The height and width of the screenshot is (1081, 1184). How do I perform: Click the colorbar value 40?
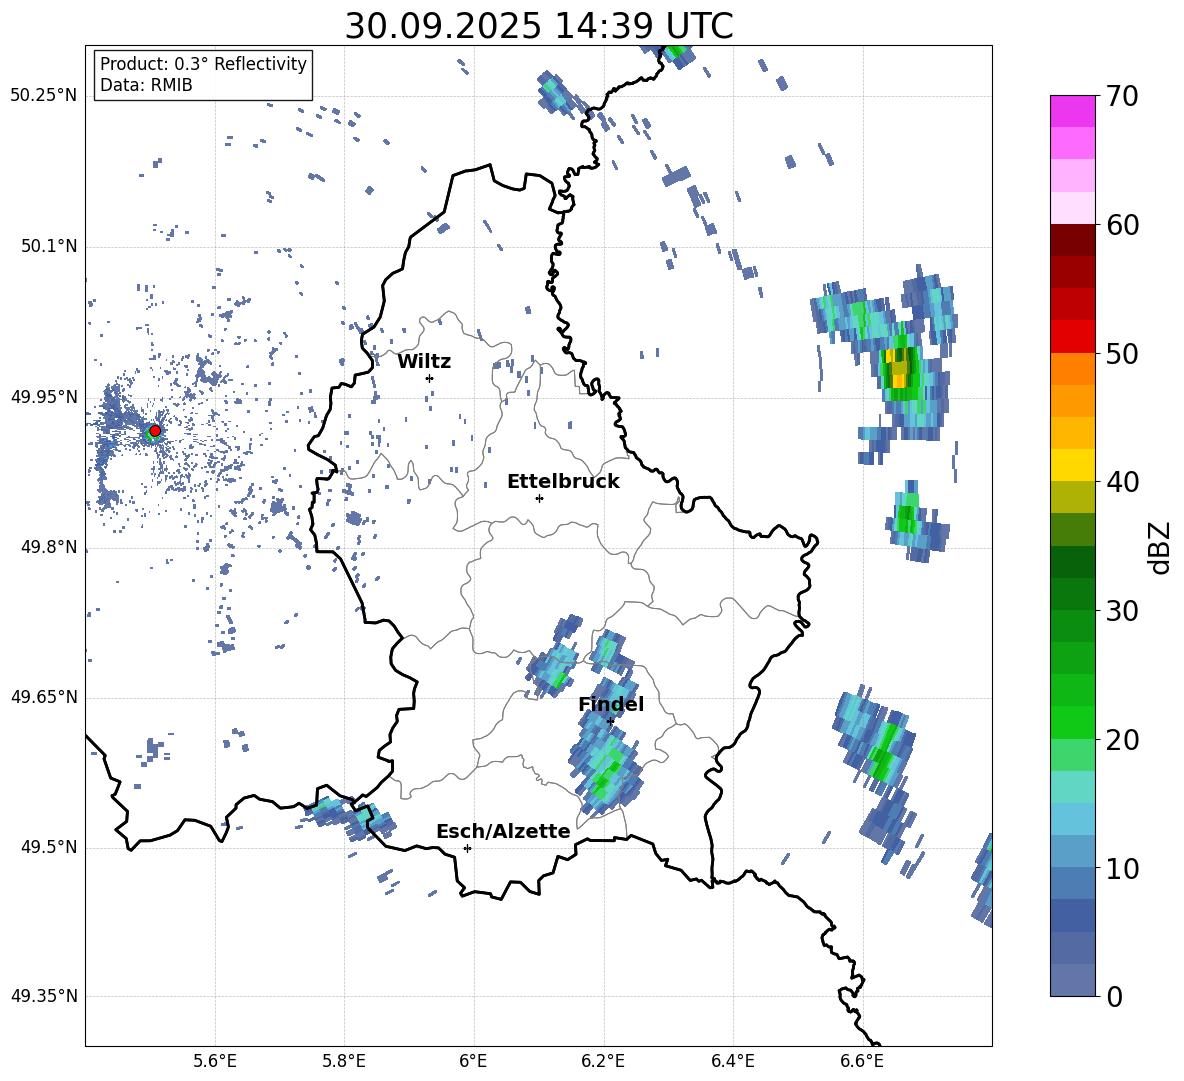pyautogui.click(x=1123, y=482)
